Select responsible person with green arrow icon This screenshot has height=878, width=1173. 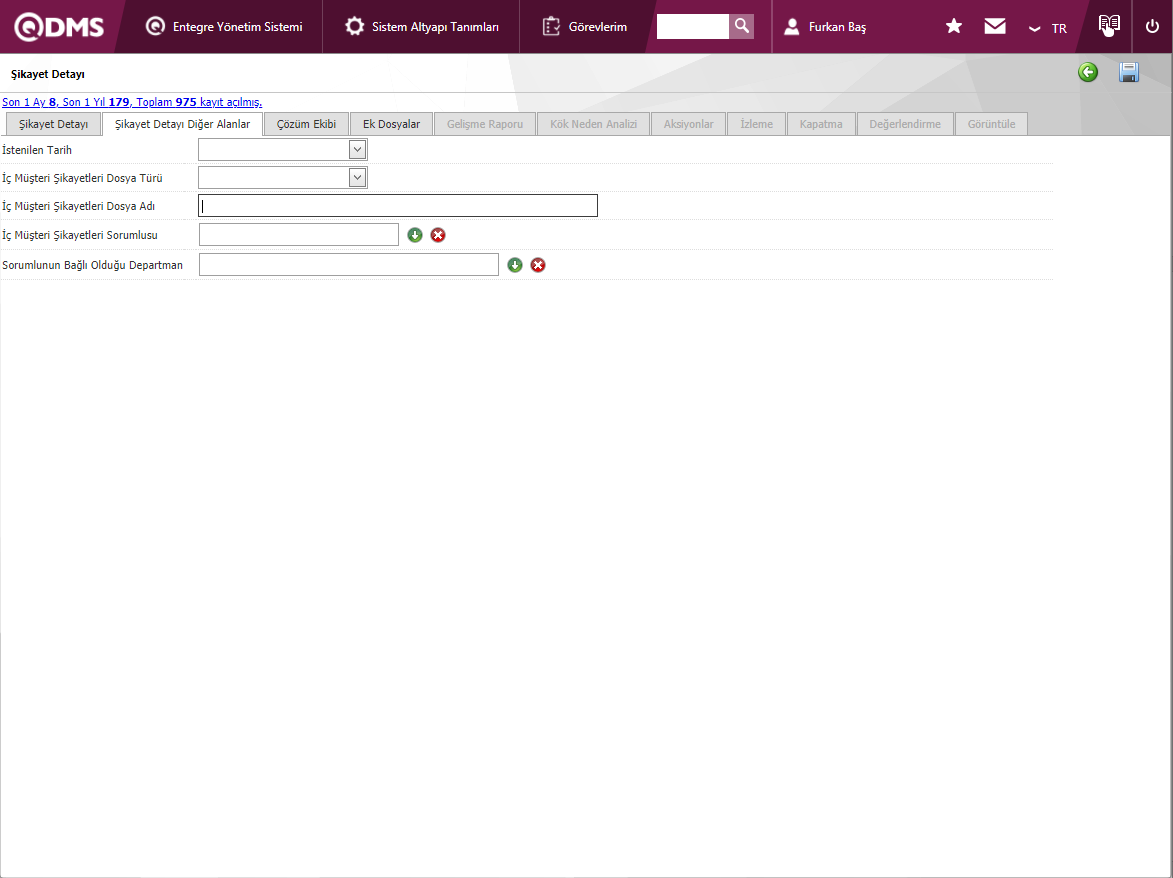click(415, 235)
